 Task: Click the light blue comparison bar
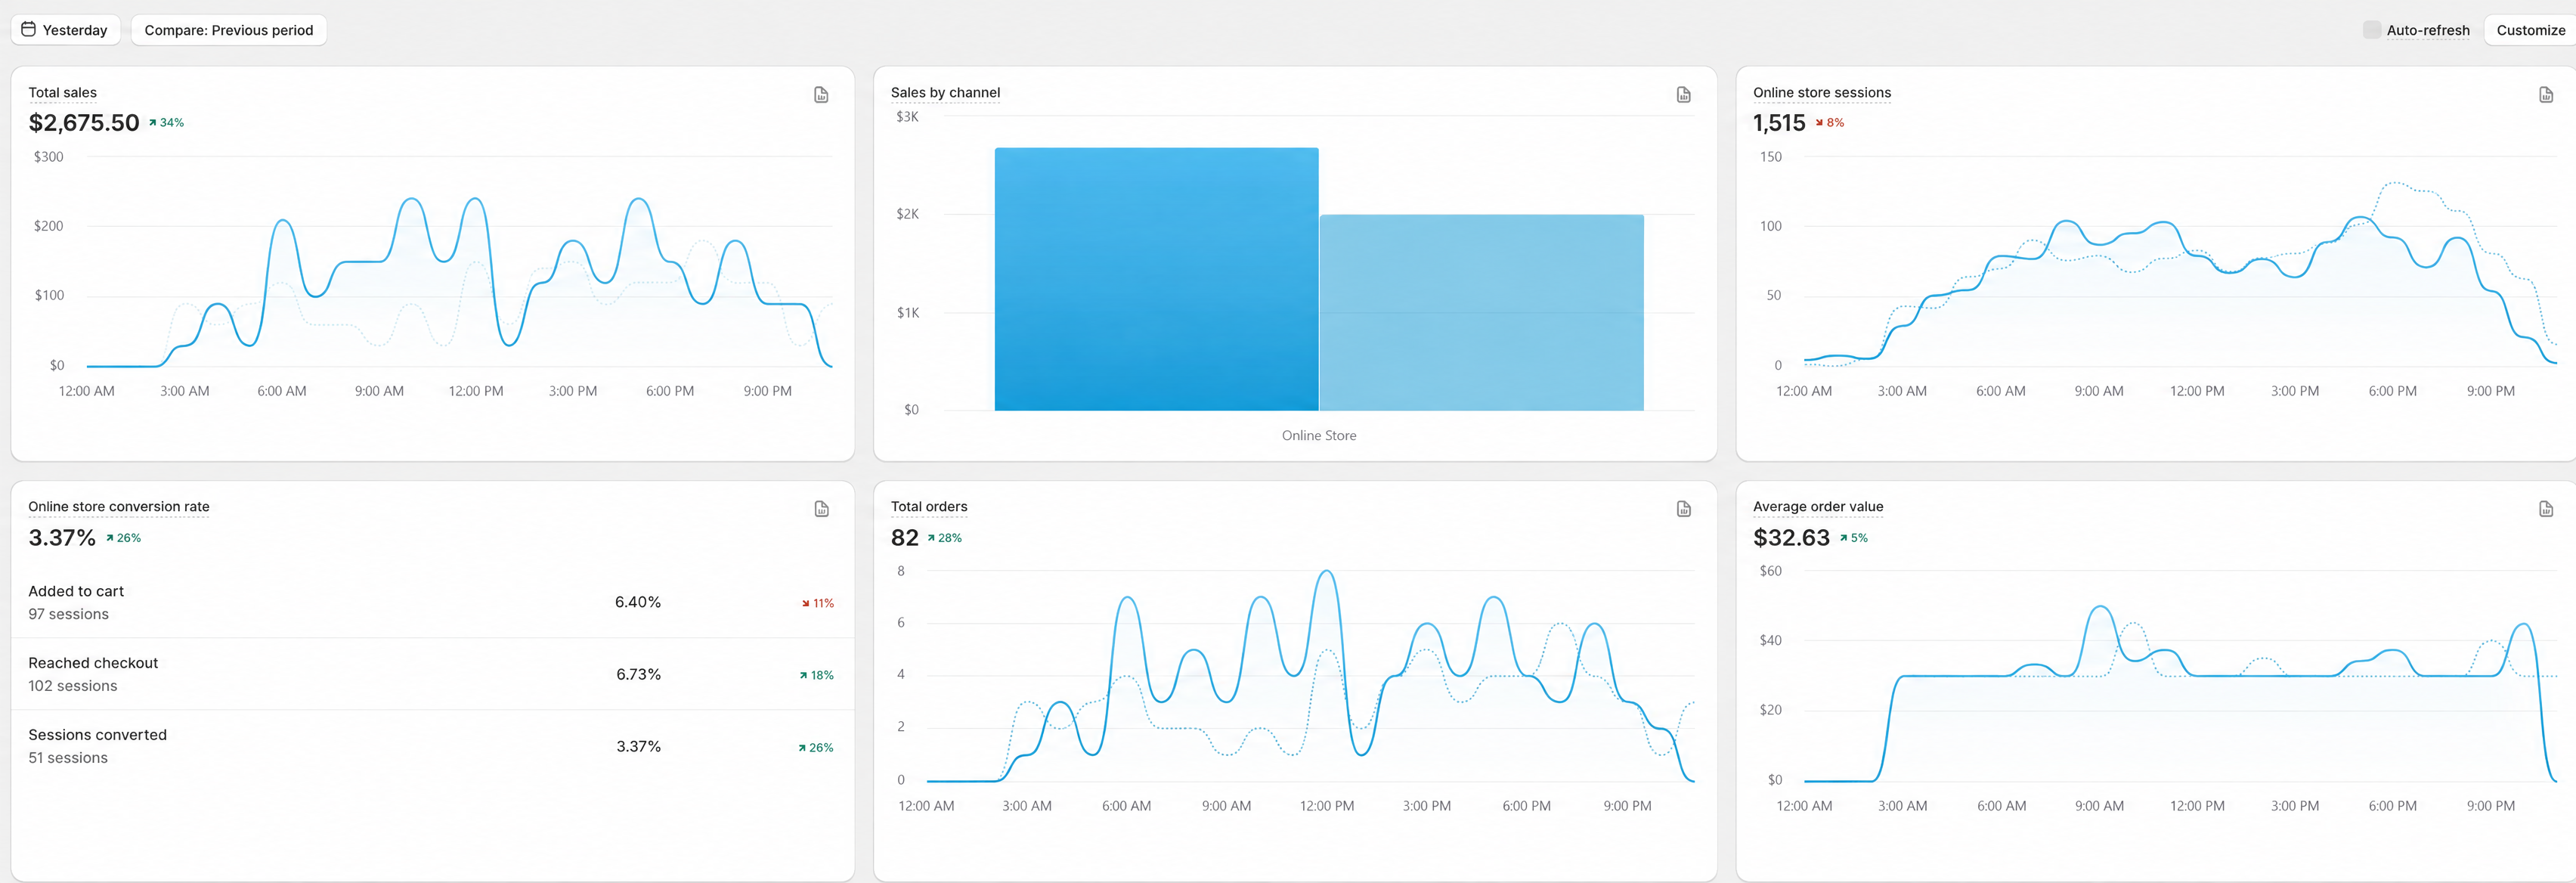[1481, 312]
